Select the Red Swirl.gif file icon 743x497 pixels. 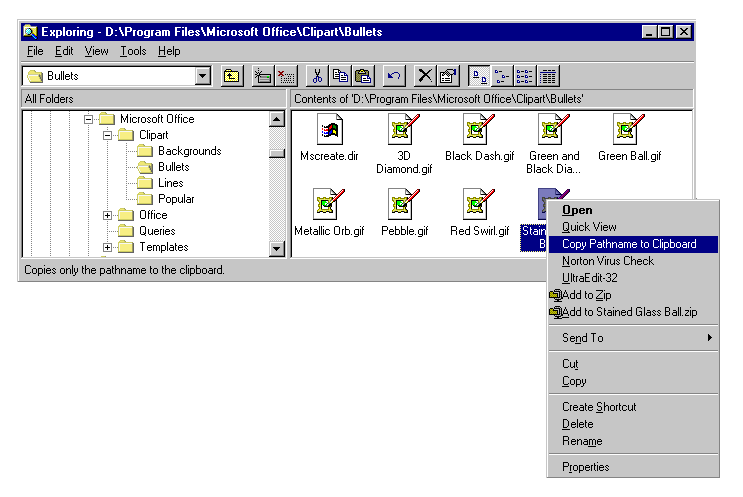[479, 204]
